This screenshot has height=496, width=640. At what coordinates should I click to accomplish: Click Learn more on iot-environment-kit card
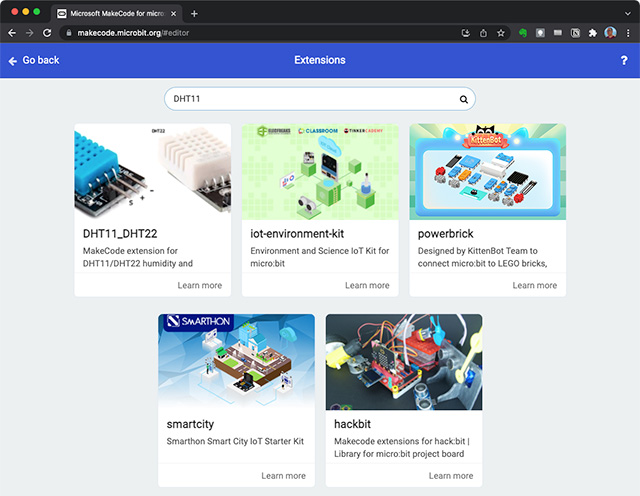pos(367,285)
